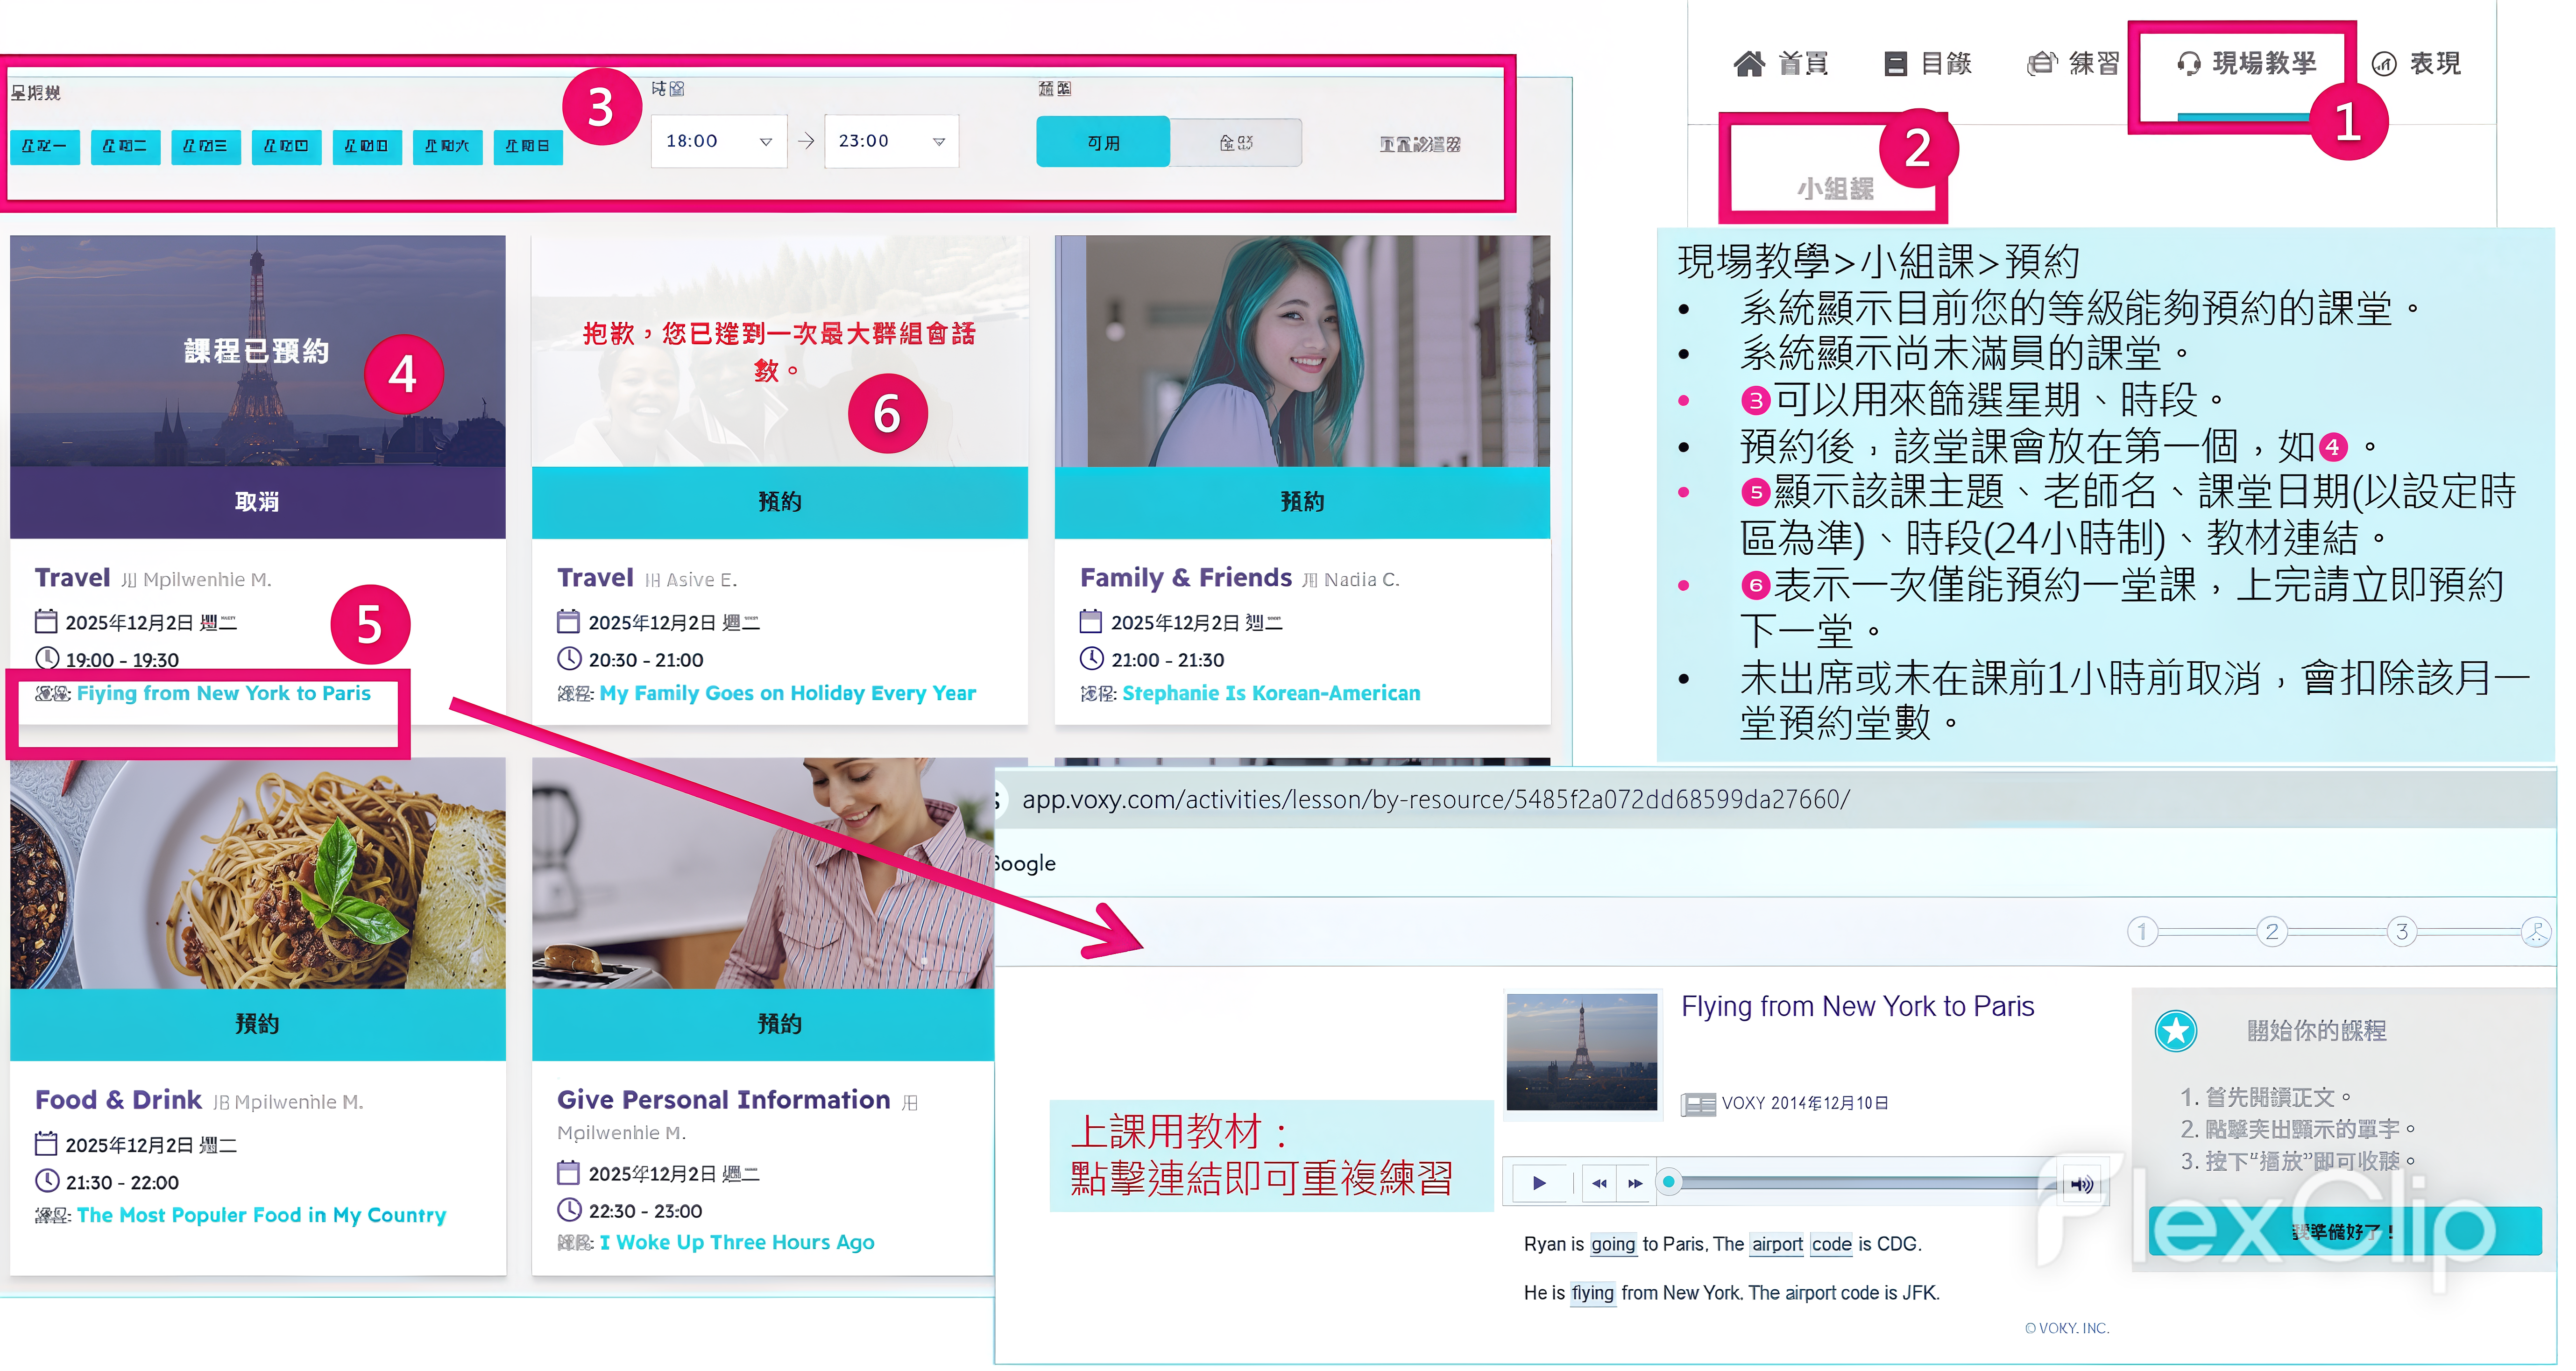Click the newspaper icon beside VOXY date
This screenshot has height=1371, width=2576.
pos(1698,1104)
